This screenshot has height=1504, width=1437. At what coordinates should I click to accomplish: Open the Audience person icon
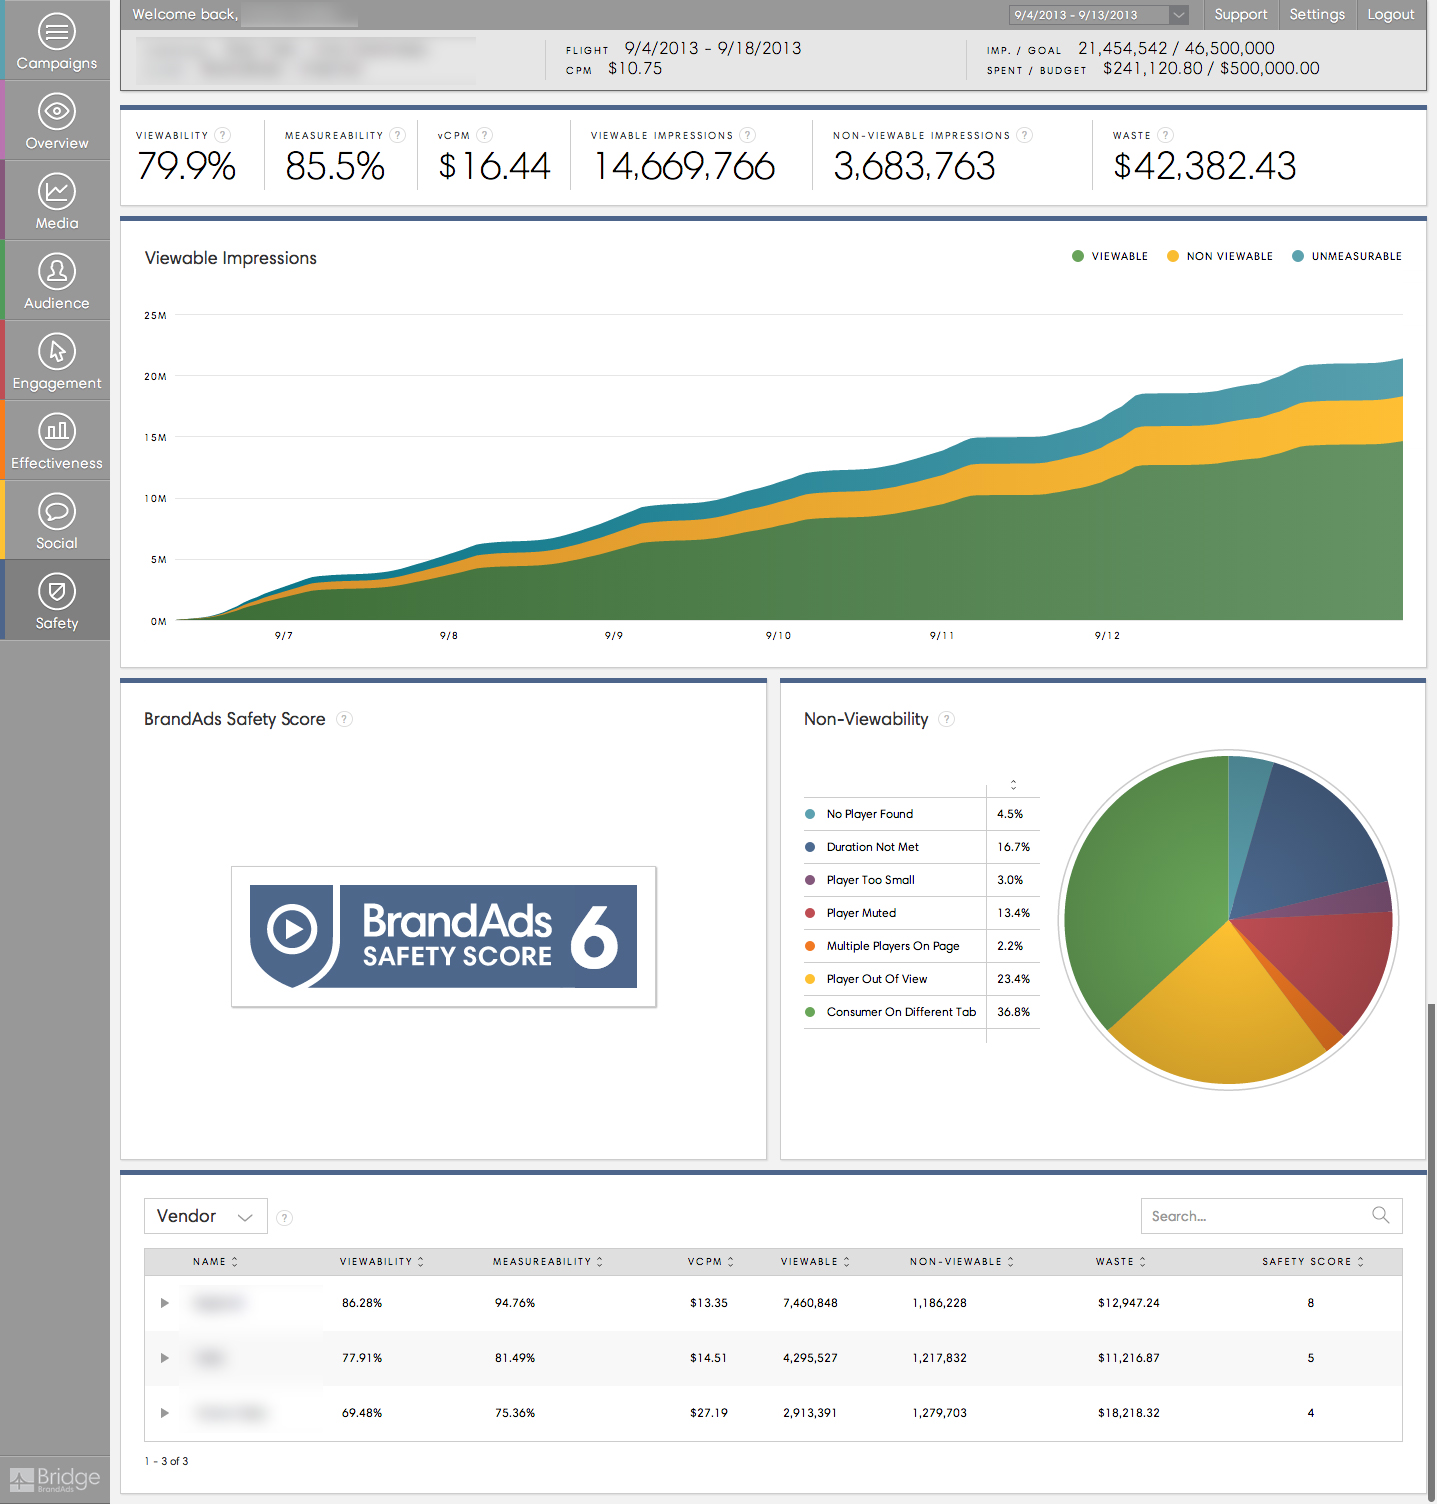tap(57, 272)
